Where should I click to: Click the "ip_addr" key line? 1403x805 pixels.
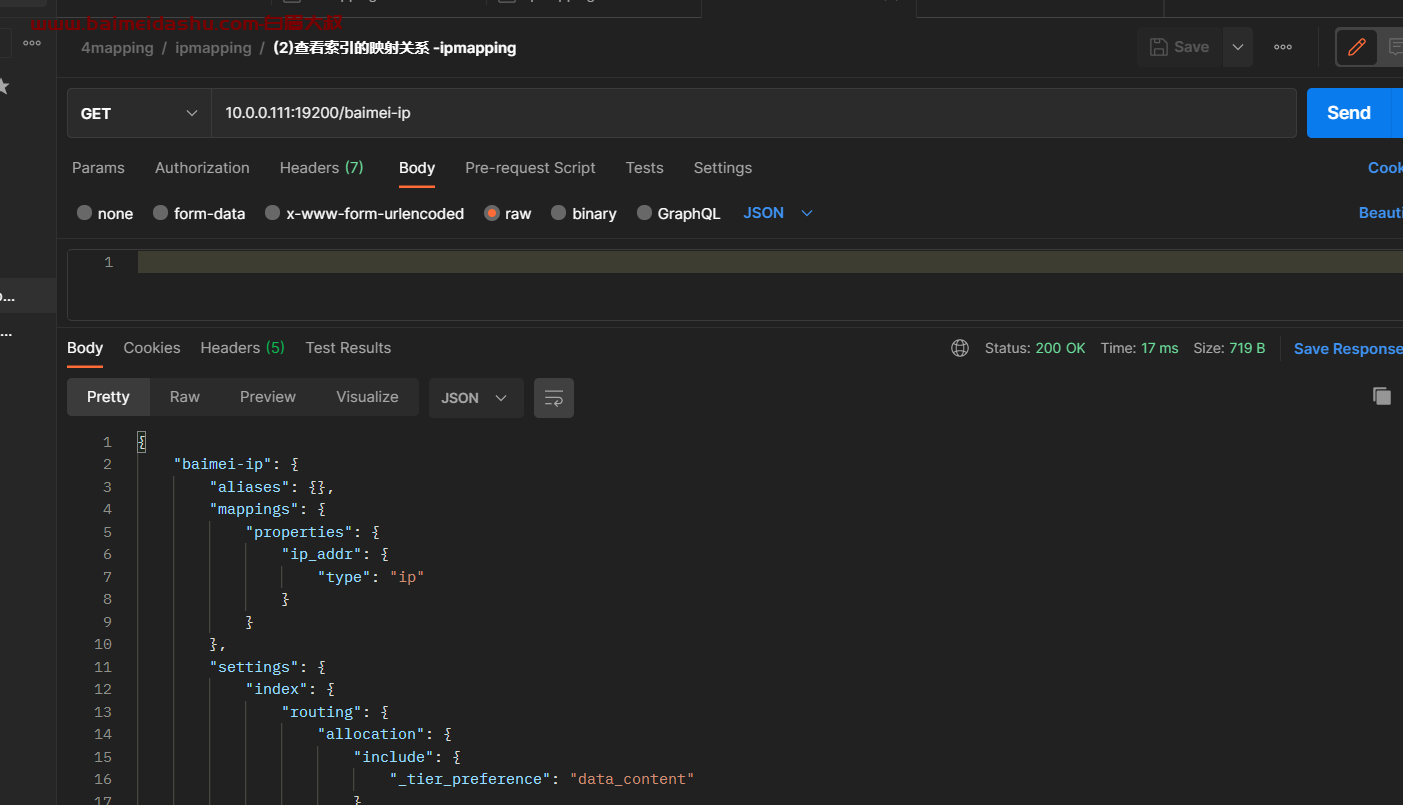(322, 554)
